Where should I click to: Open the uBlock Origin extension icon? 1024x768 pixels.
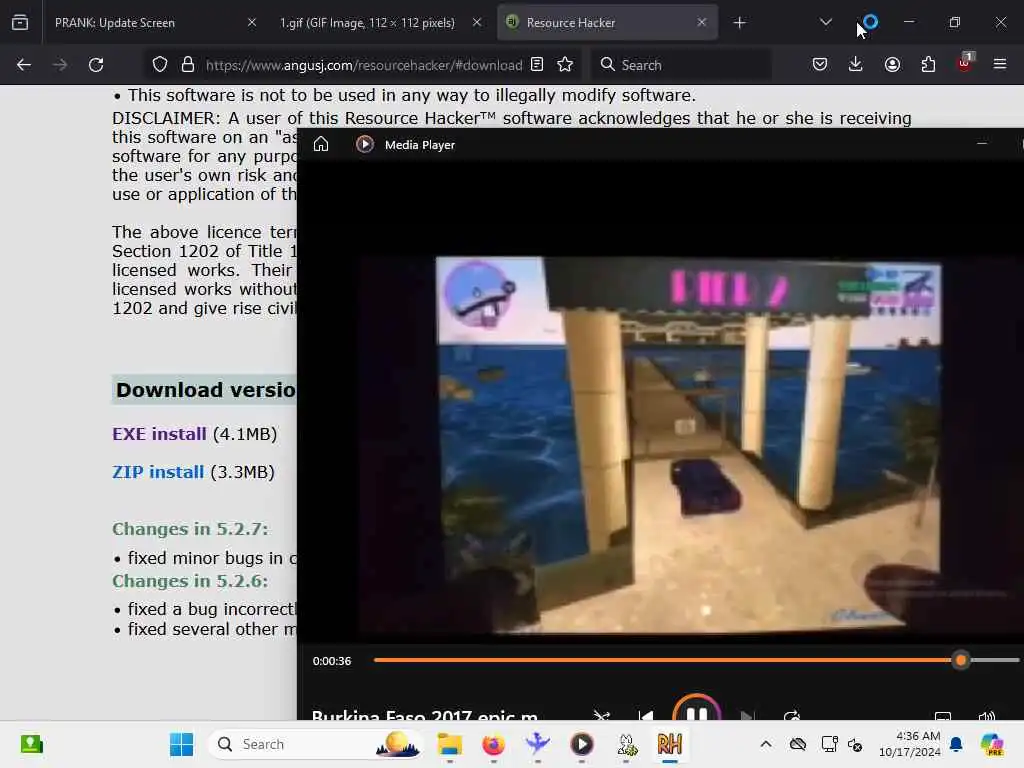tap(965, 63)
